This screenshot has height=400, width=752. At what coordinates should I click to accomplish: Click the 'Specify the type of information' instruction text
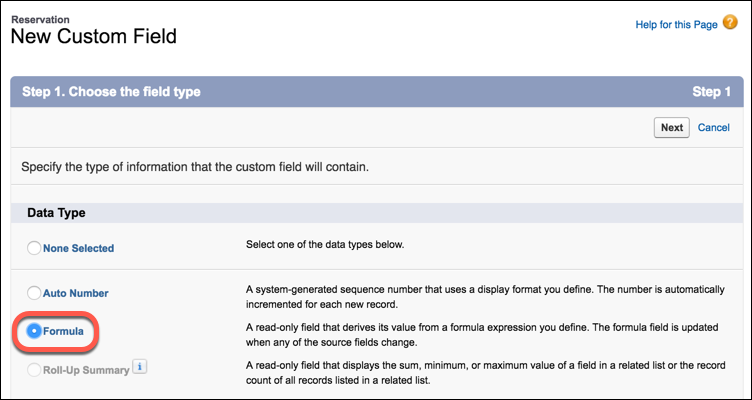(195, 168)
